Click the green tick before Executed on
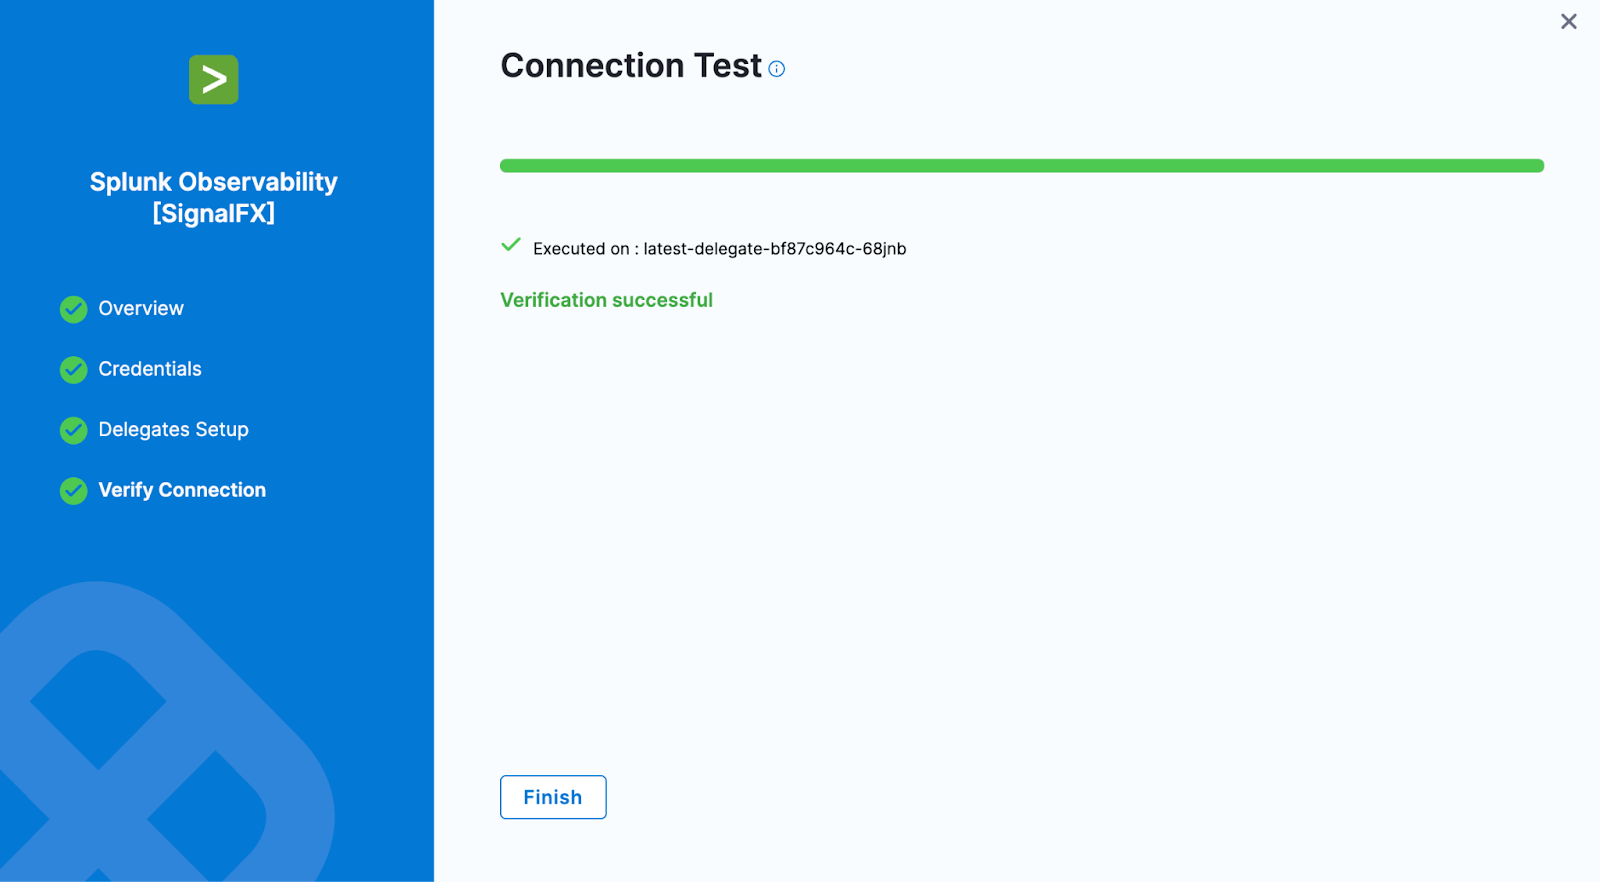Screen dimensions: 1600x882 point(511,245)
